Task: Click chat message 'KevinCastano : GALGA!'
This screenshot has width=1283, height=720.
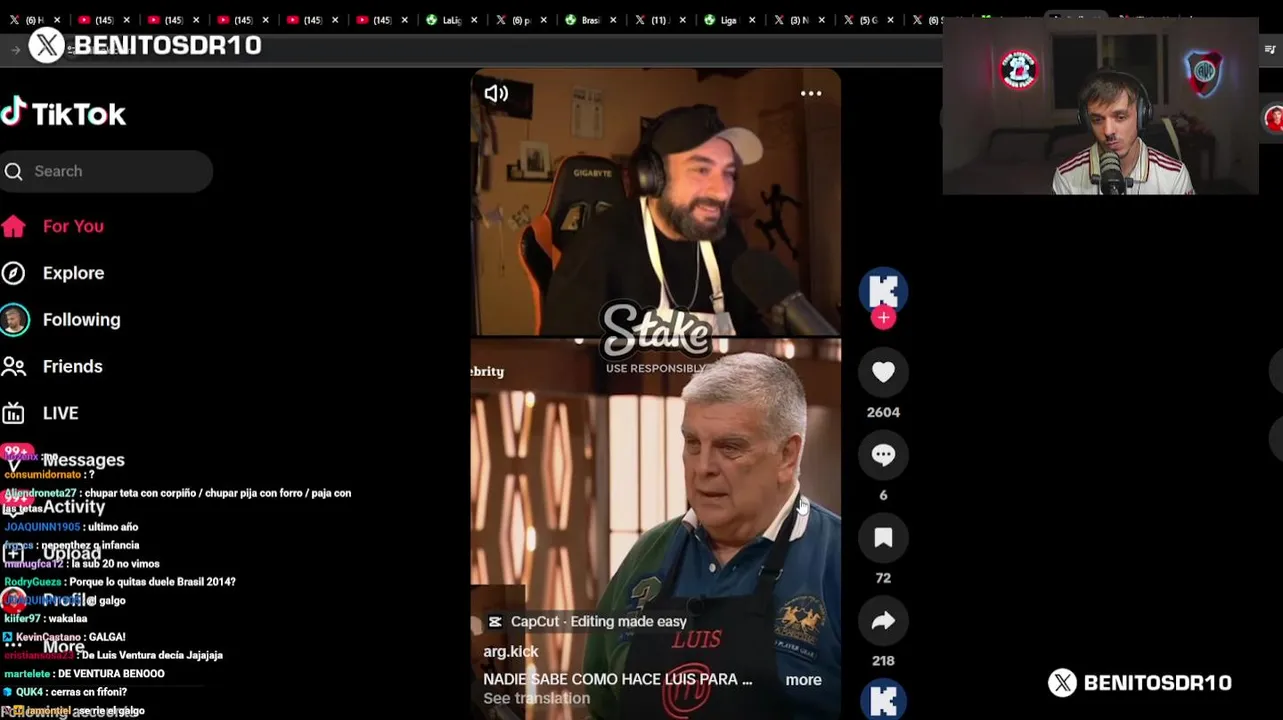Action: pos(65,637)
